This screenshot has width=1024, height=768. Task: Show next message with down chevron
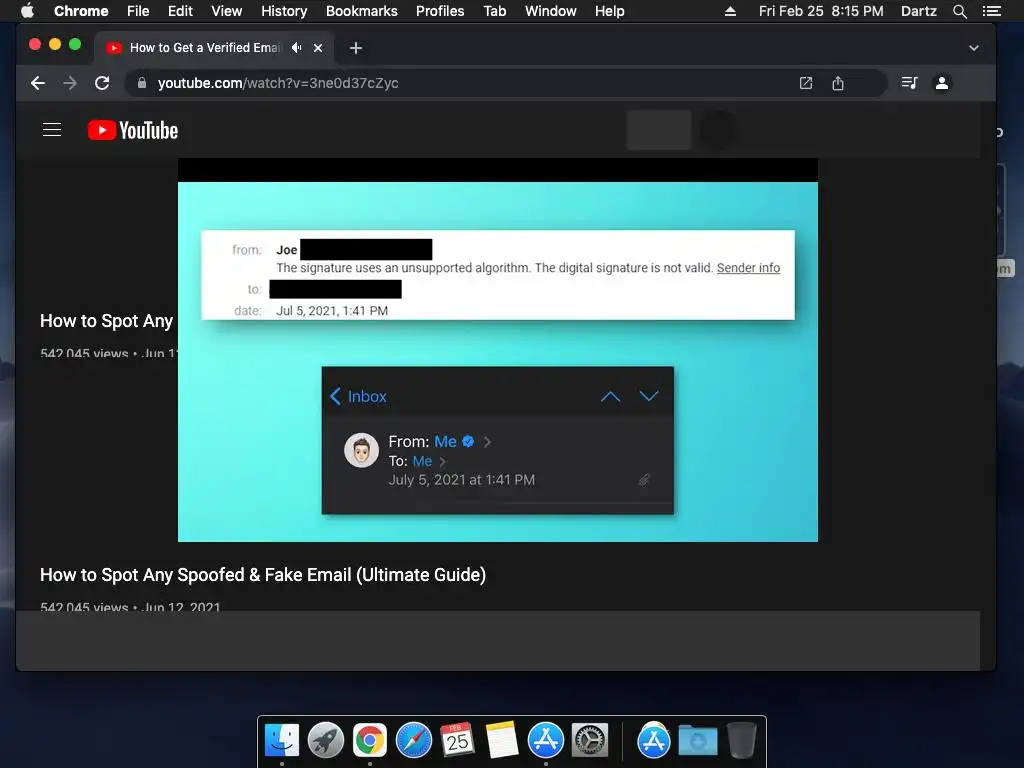(x=649, y=396)
